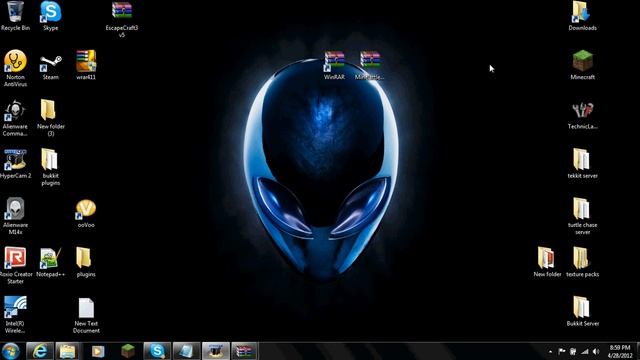Screen dimensions: 640x360
Task: Open the volume speaker tray icon
Action: [596, 351]
